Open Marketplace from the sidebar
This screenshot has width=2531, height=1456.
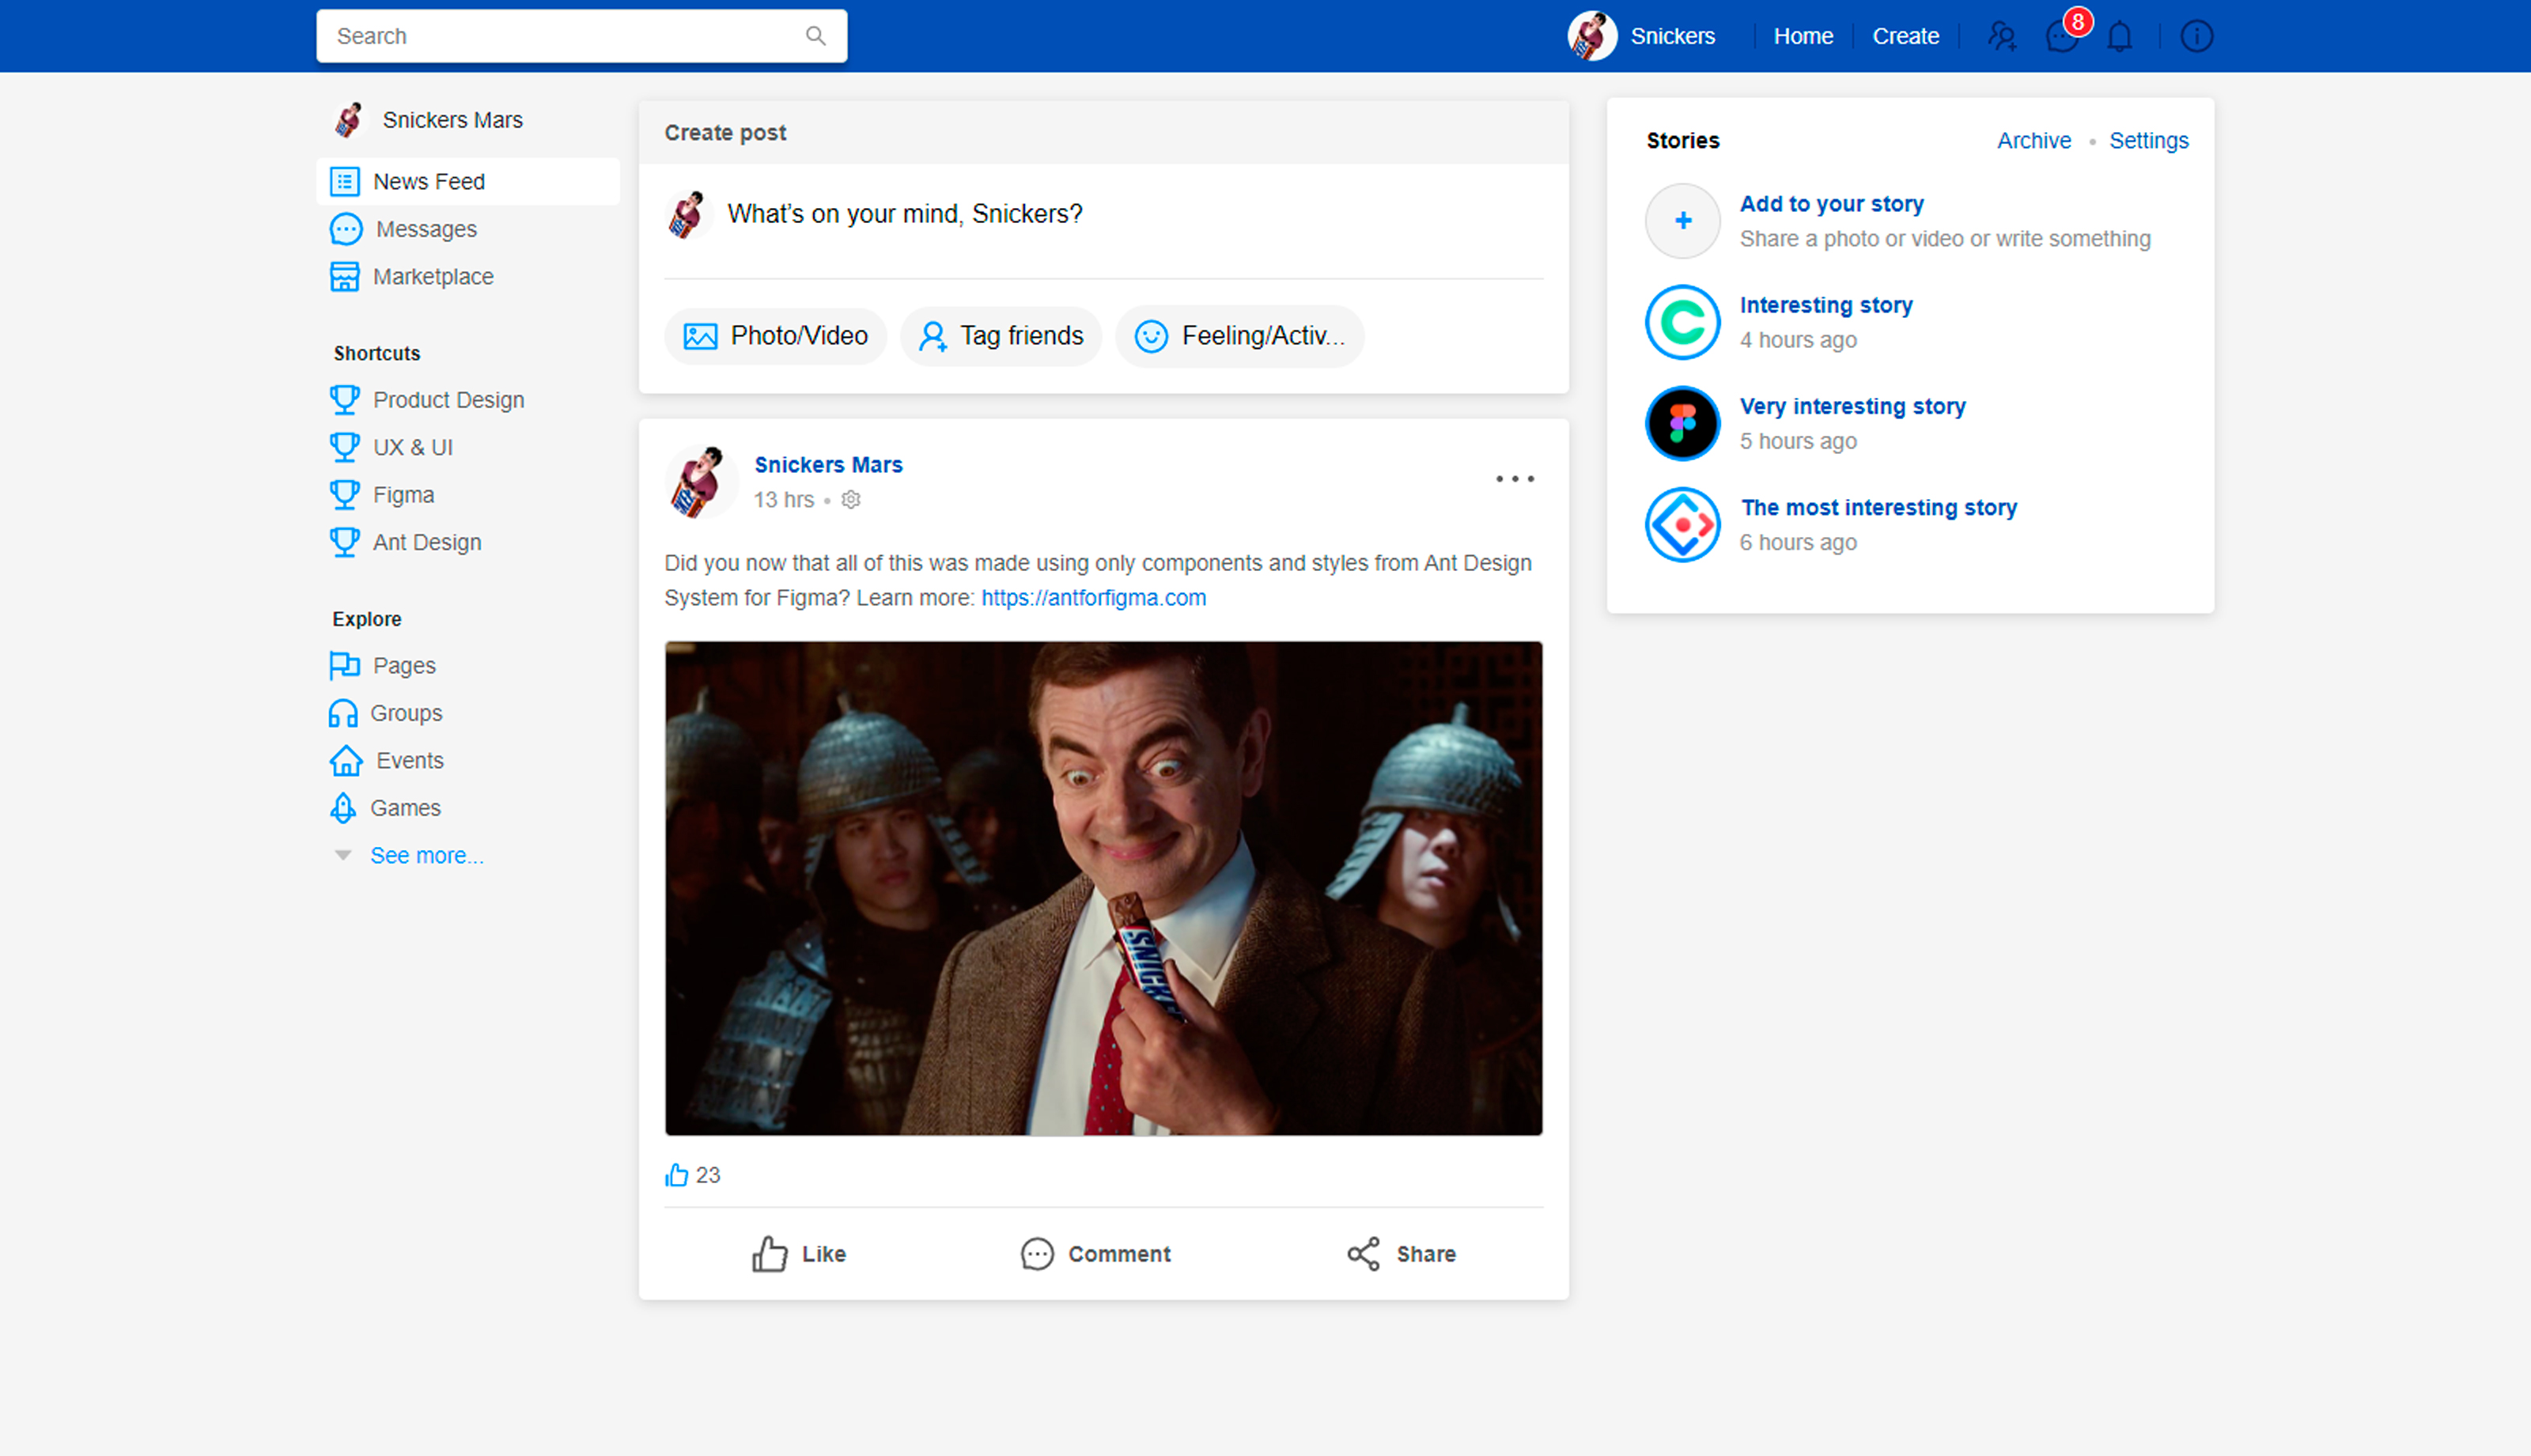tap(432, 277)
